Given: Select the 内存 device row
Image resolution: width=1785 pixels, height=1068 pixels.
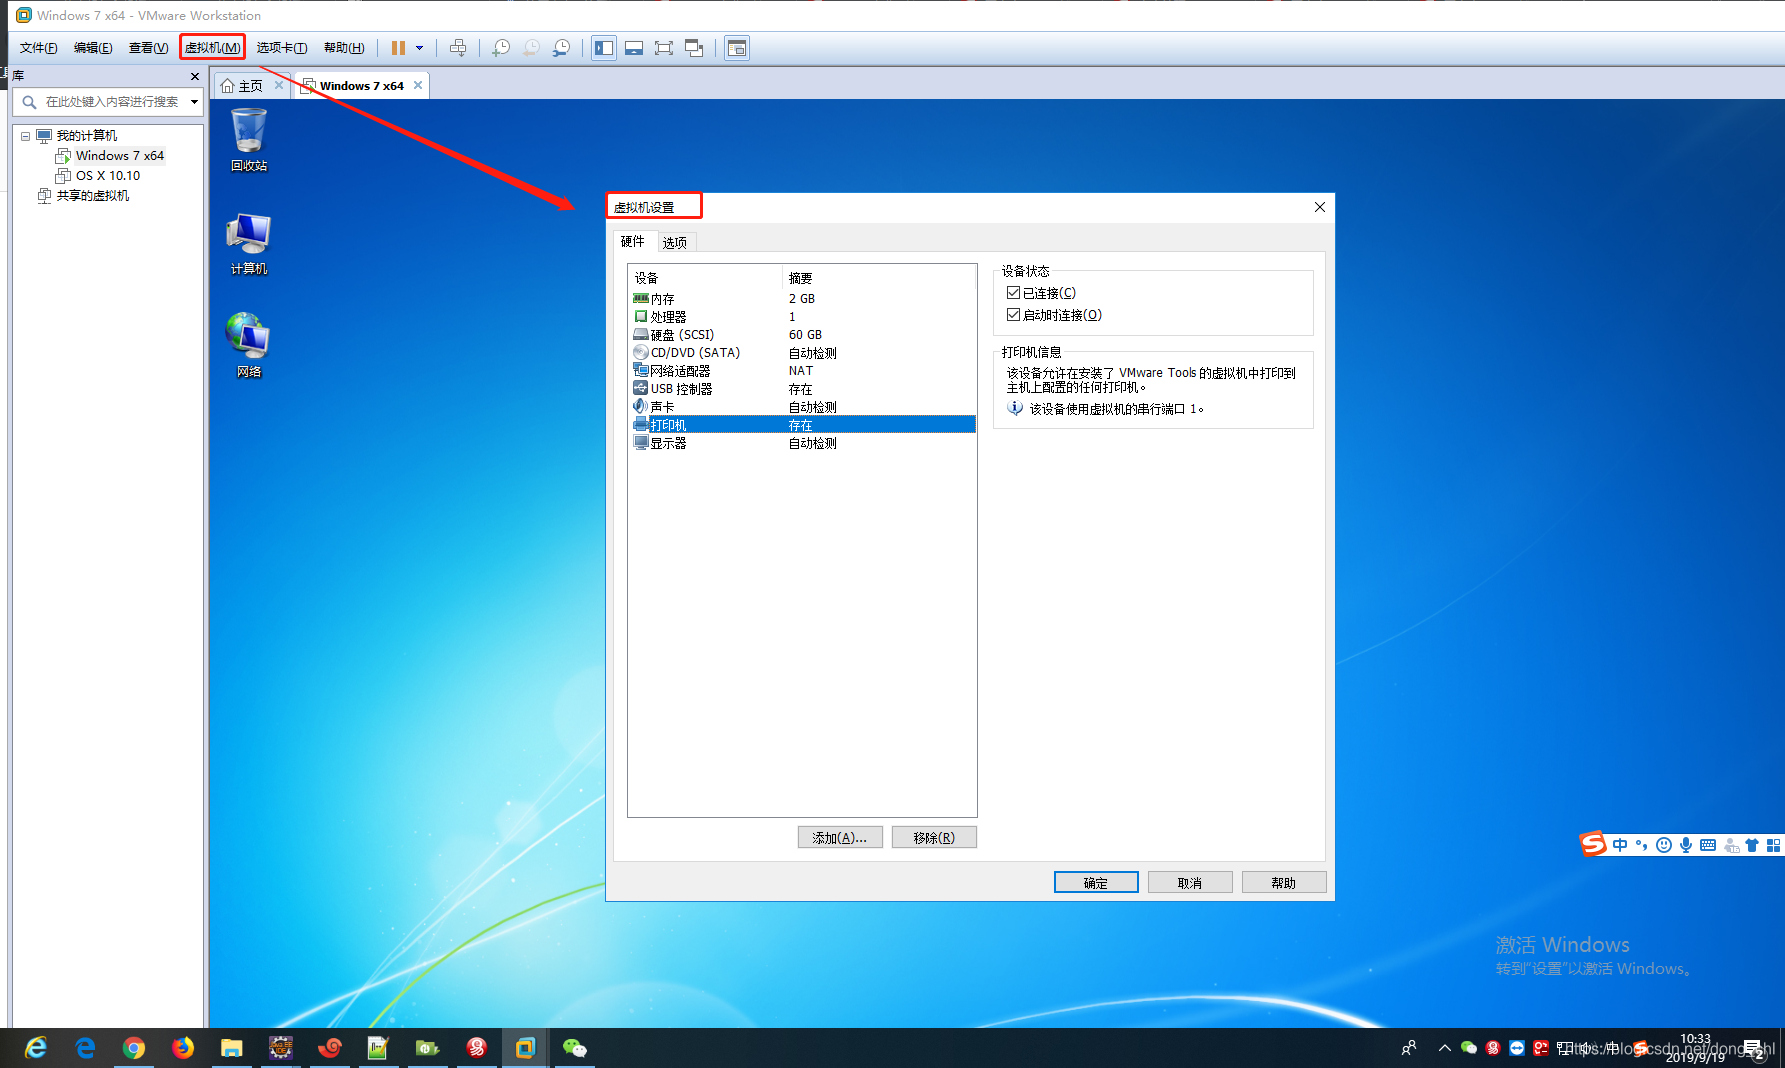Looking at the screenshot, I should (x=803, y=299).
